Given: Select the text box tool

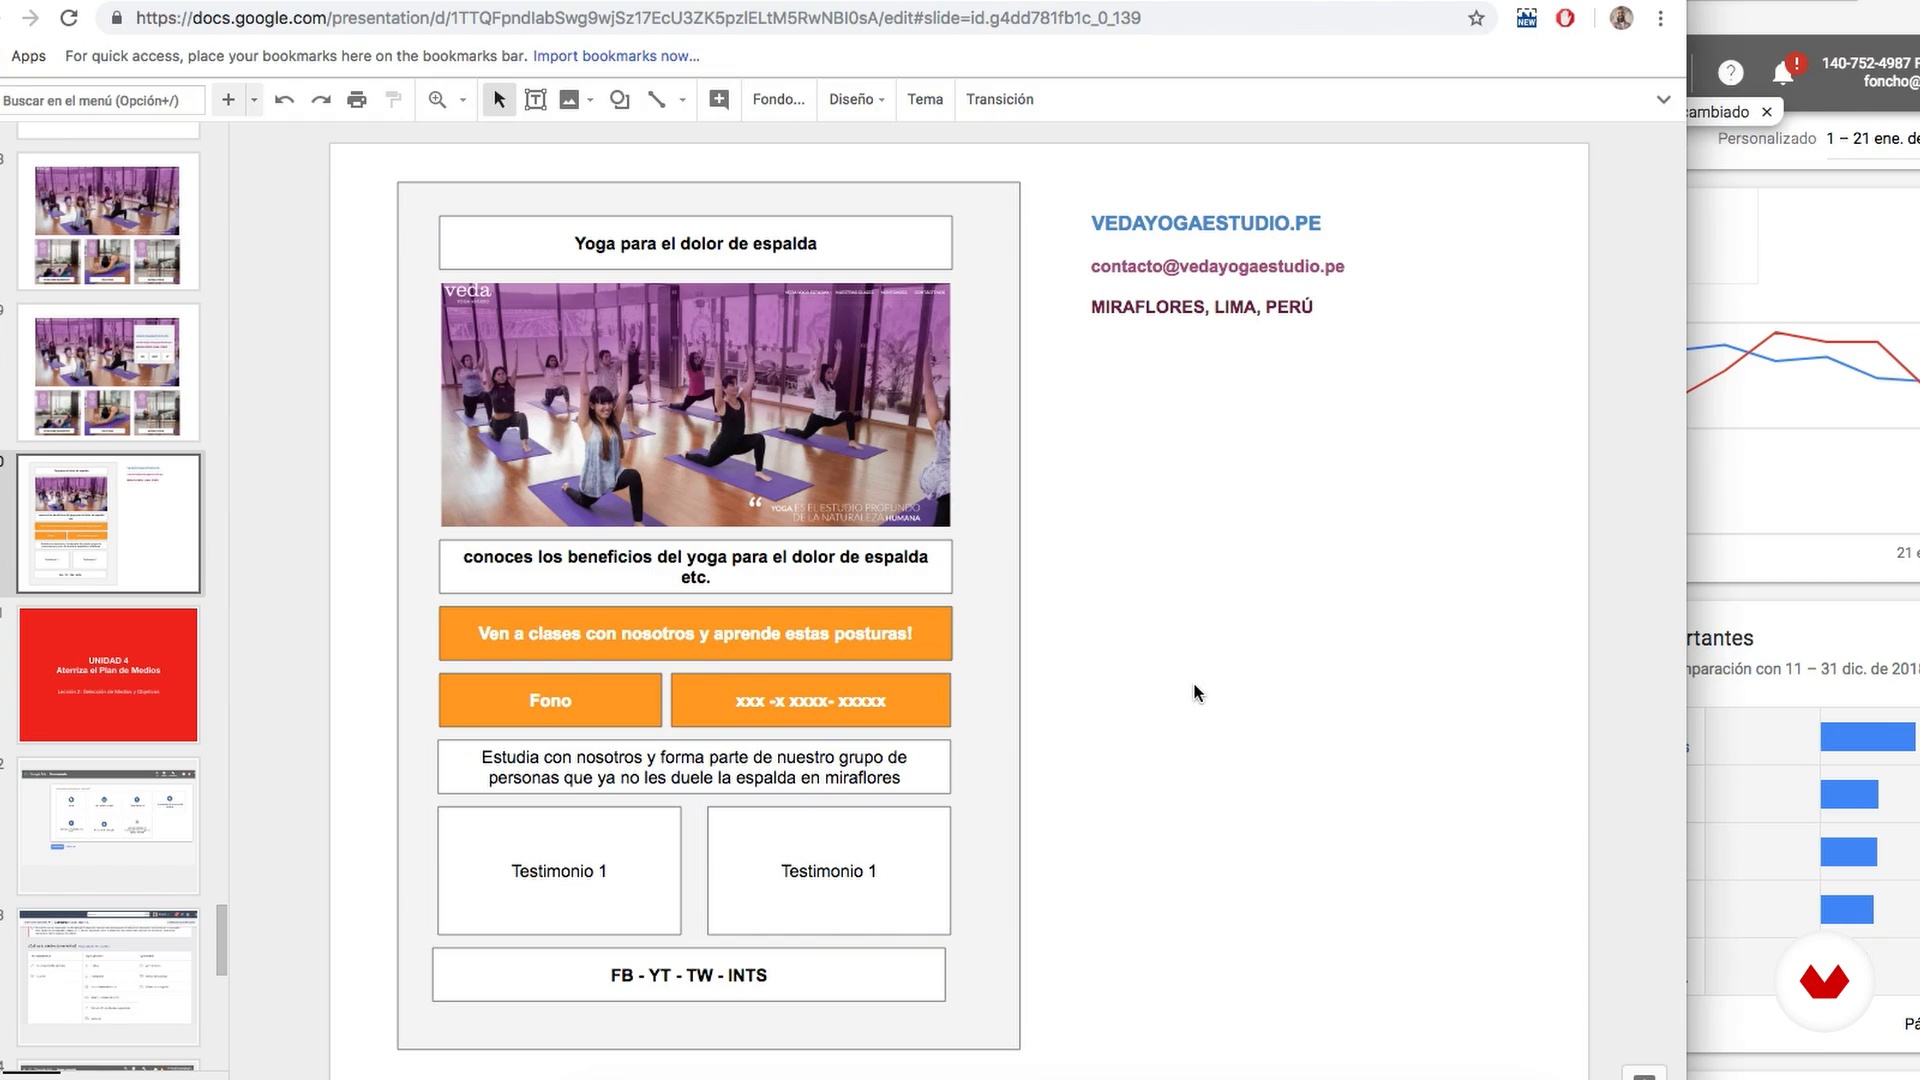Looking at the screenshot, I should pyautogui.click(x=536, y=99).
